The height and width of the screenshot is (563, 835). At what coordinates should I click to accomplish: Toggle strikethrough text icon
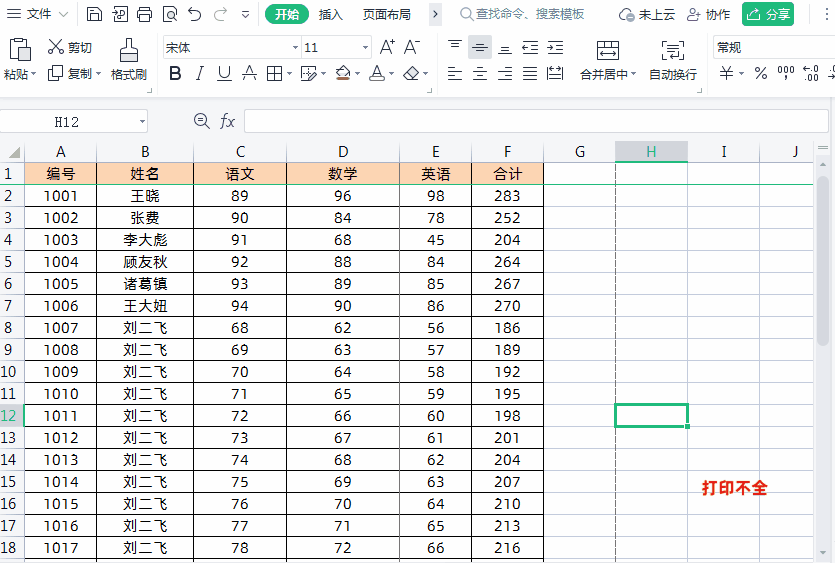point(249,74)
